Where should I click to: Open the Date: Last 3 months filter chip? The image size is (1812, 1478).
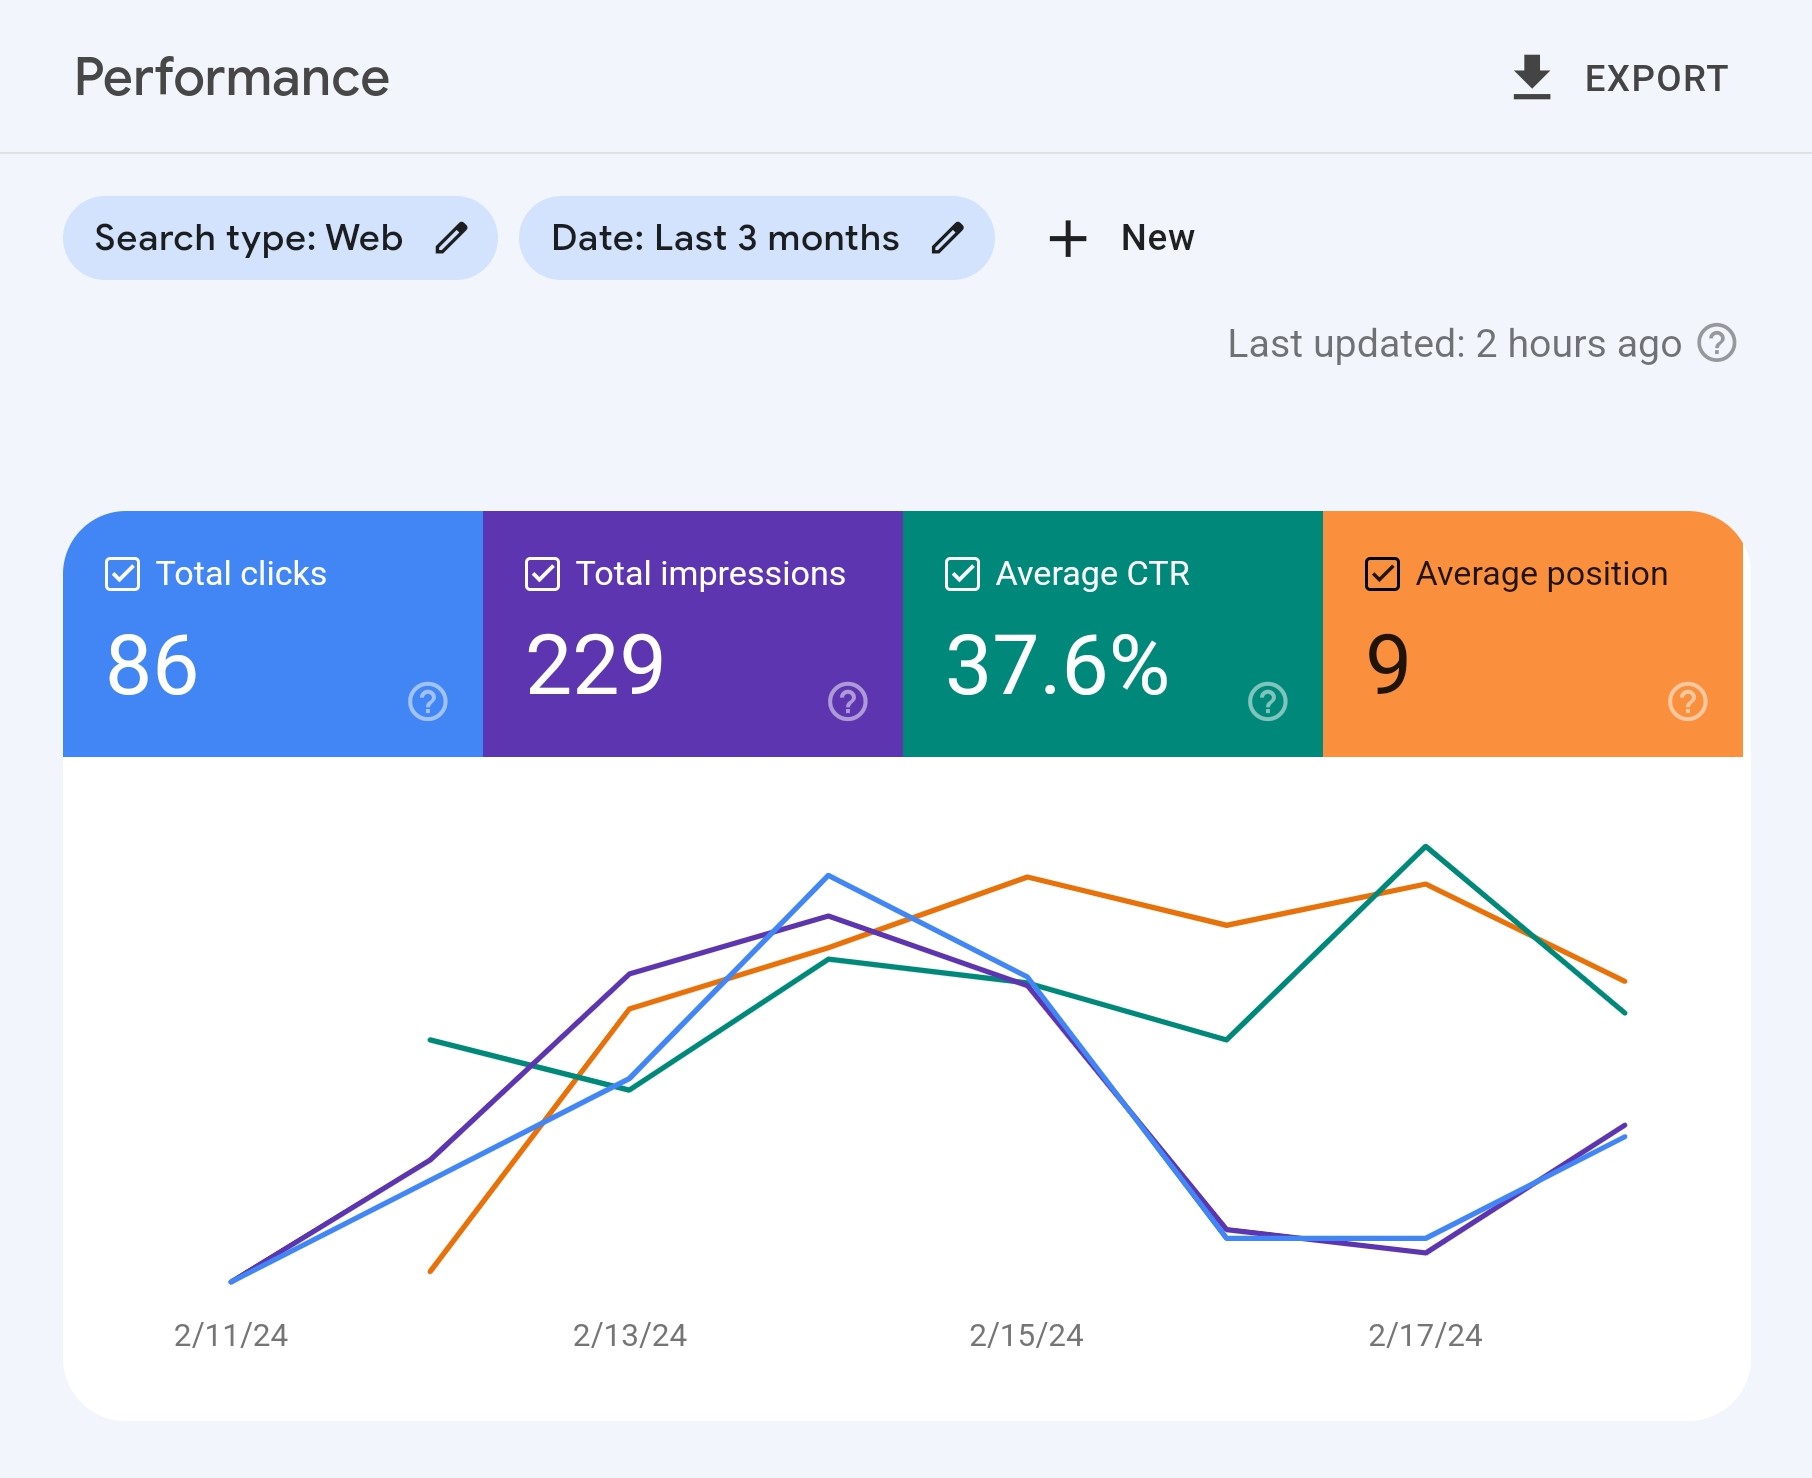756,238
